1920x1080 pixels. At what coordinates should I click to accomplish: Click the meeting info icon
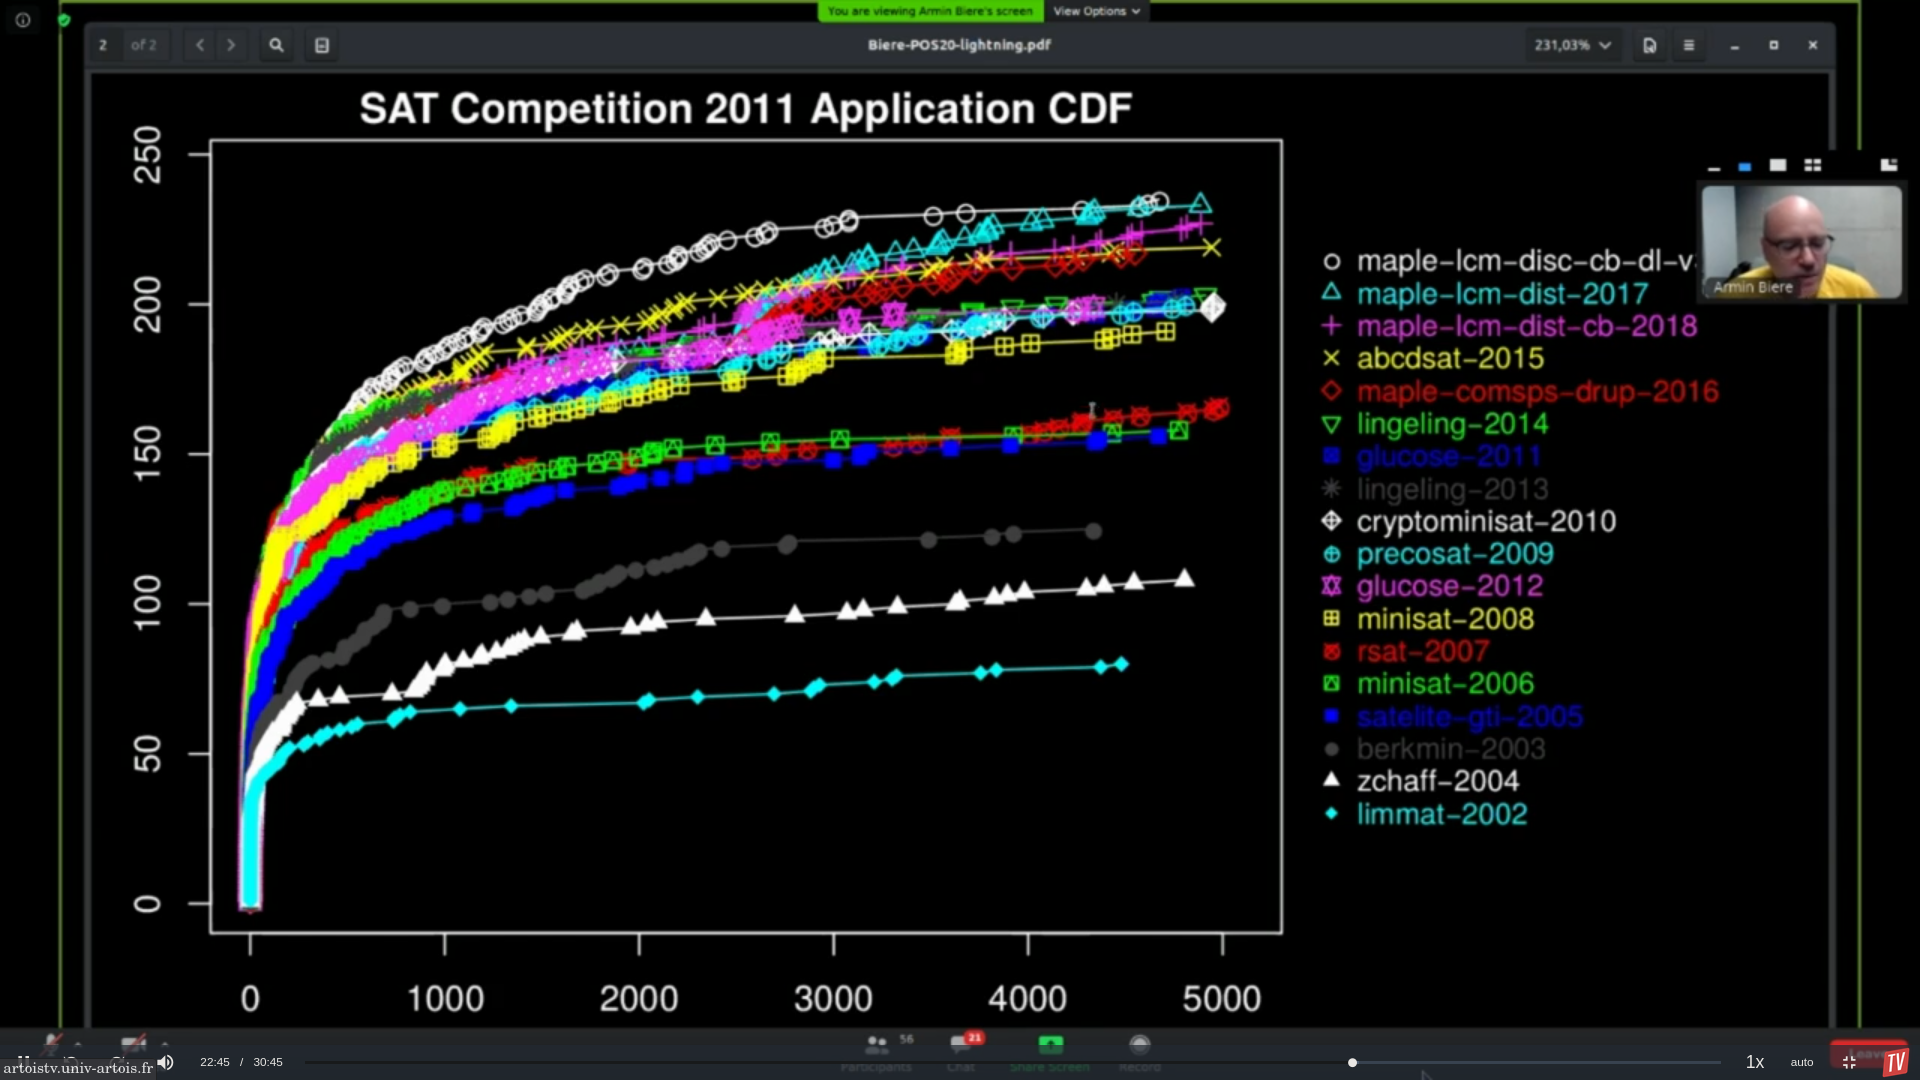point(23,20)
